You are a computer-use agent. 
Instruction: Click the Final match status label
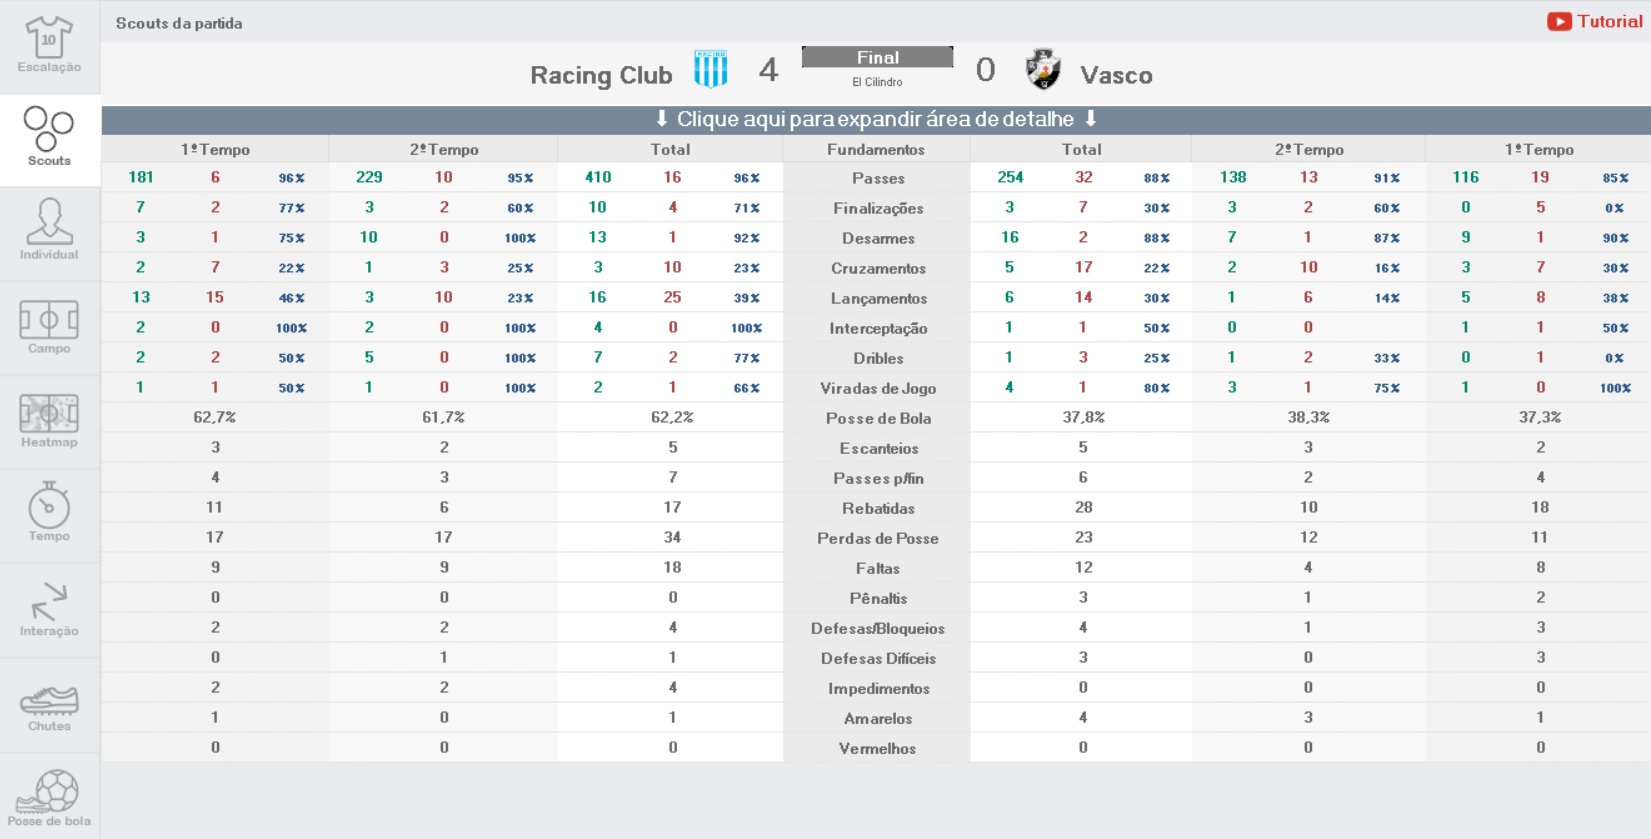click(x=877, y=57)
